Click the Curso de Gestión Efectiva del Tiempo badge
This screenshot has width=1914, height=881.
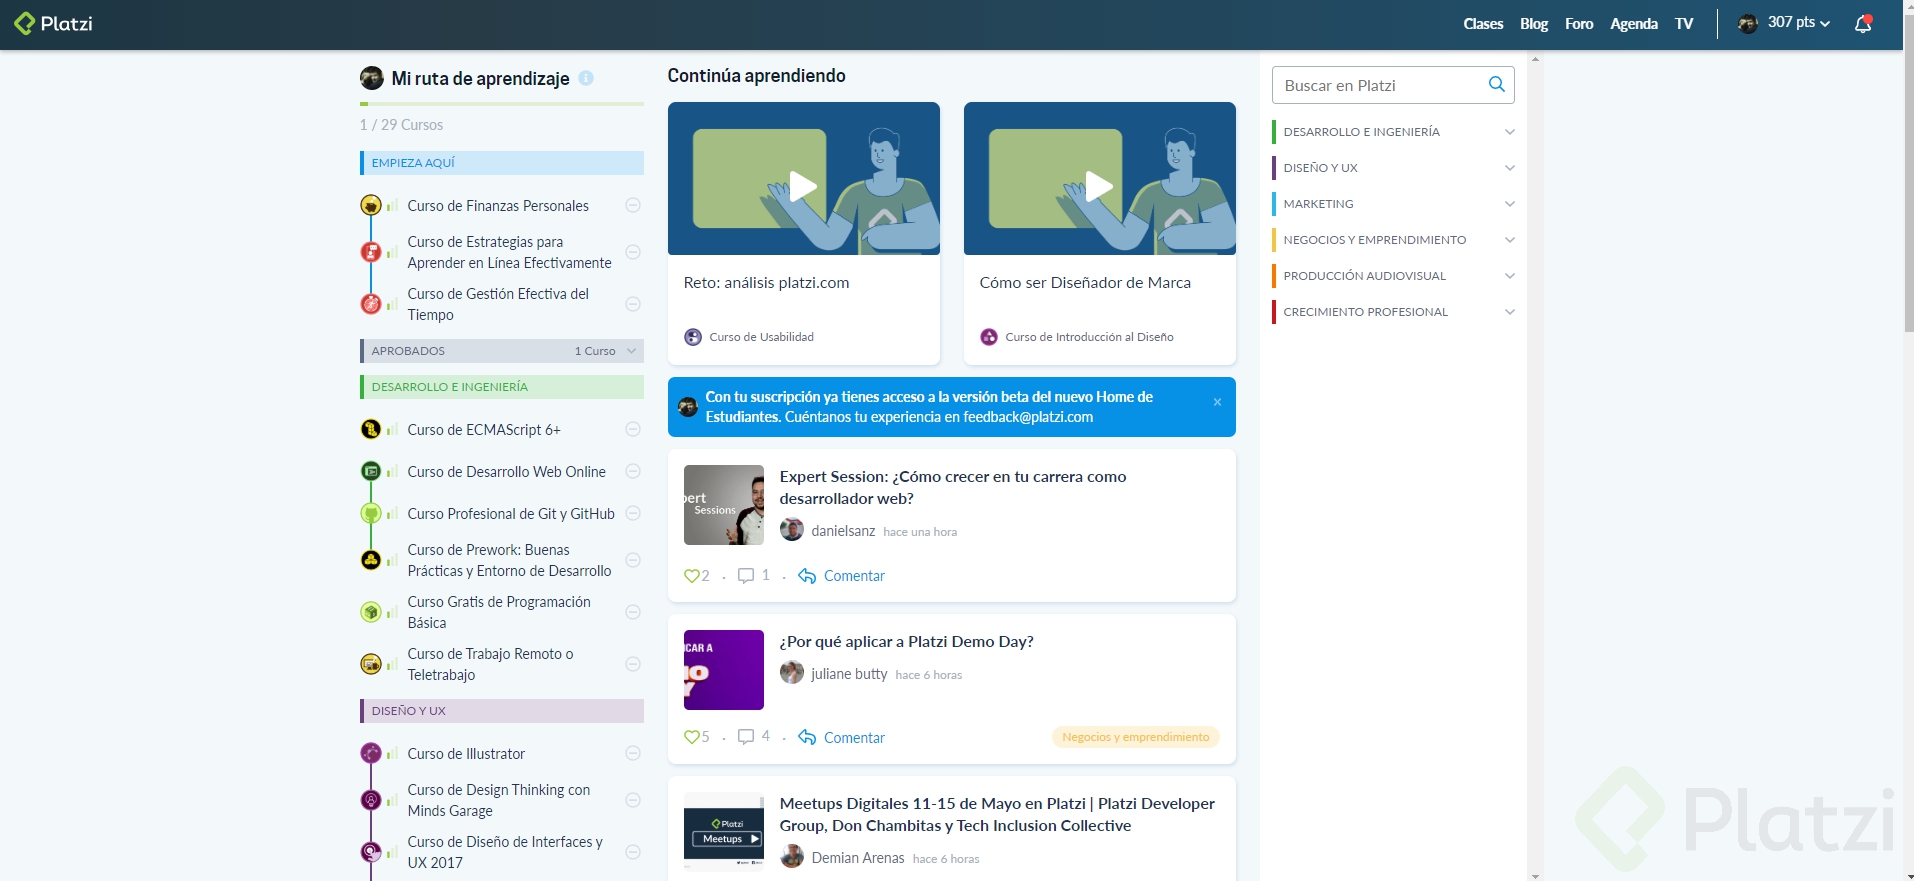(371, 304)
